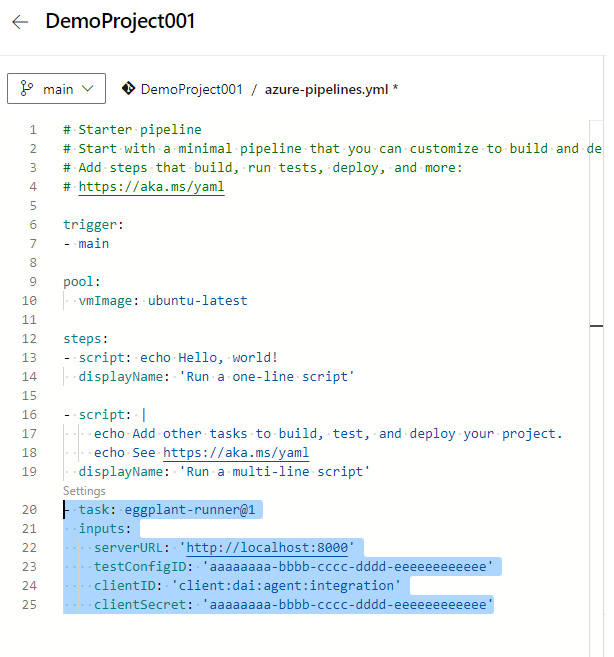
Task: Click 'Run a multi-line script' display name
Action: [275, 471]
